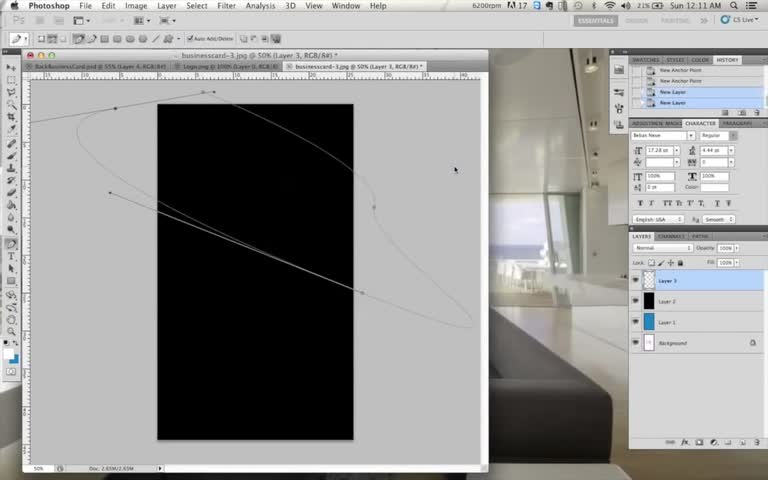The image size is (768, 480).
Task: Toggle Faux Italic in Character panel
Action: click(x=651, y=203)
